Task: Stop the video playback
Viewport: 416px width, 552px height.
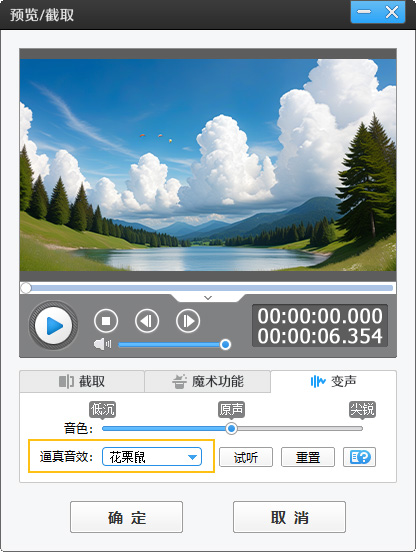Action: (106, 321)
